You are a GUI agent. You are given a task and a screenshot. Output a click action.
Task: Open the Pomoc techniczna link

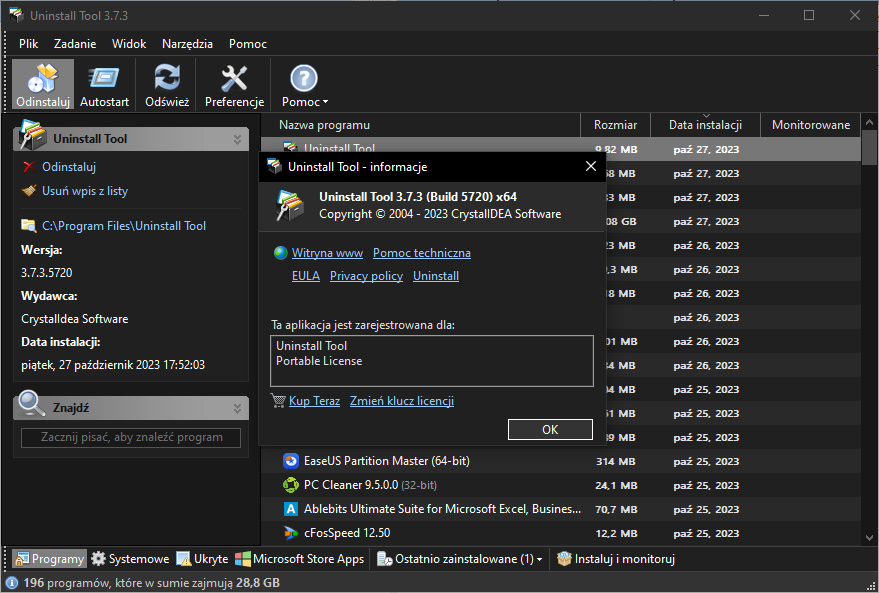click(422, 253)
